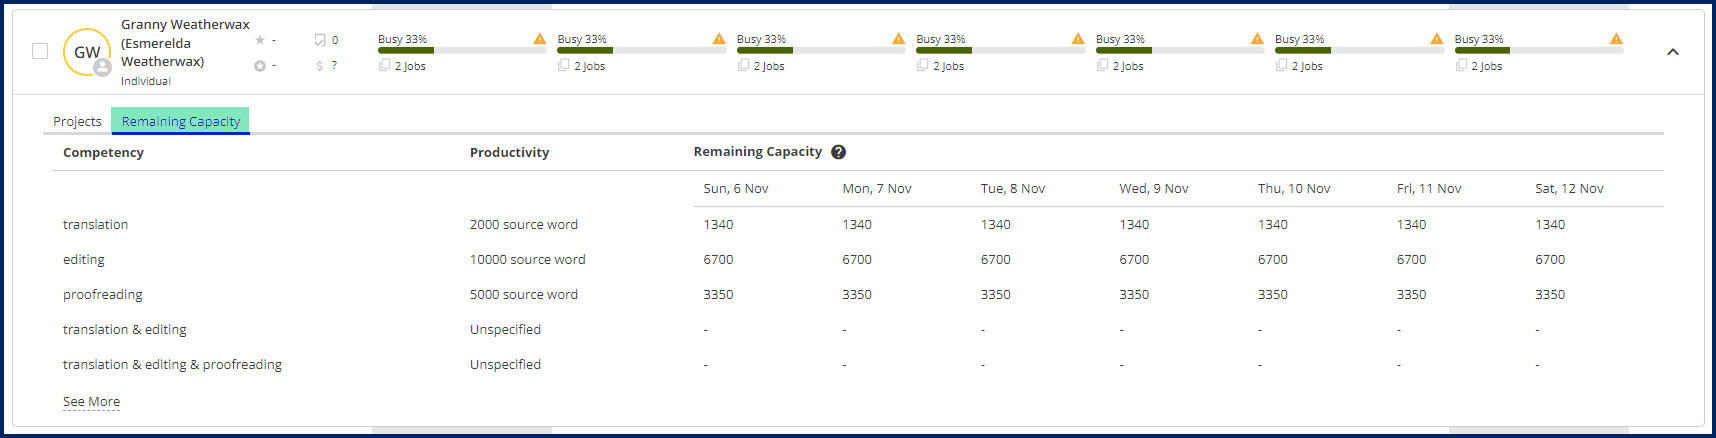Image resolution: width=1716 pixels, height=438 pixels.
Task: Collapse the Granny Weatherwax row with chevron
Action: click(x=1673, y=52)
